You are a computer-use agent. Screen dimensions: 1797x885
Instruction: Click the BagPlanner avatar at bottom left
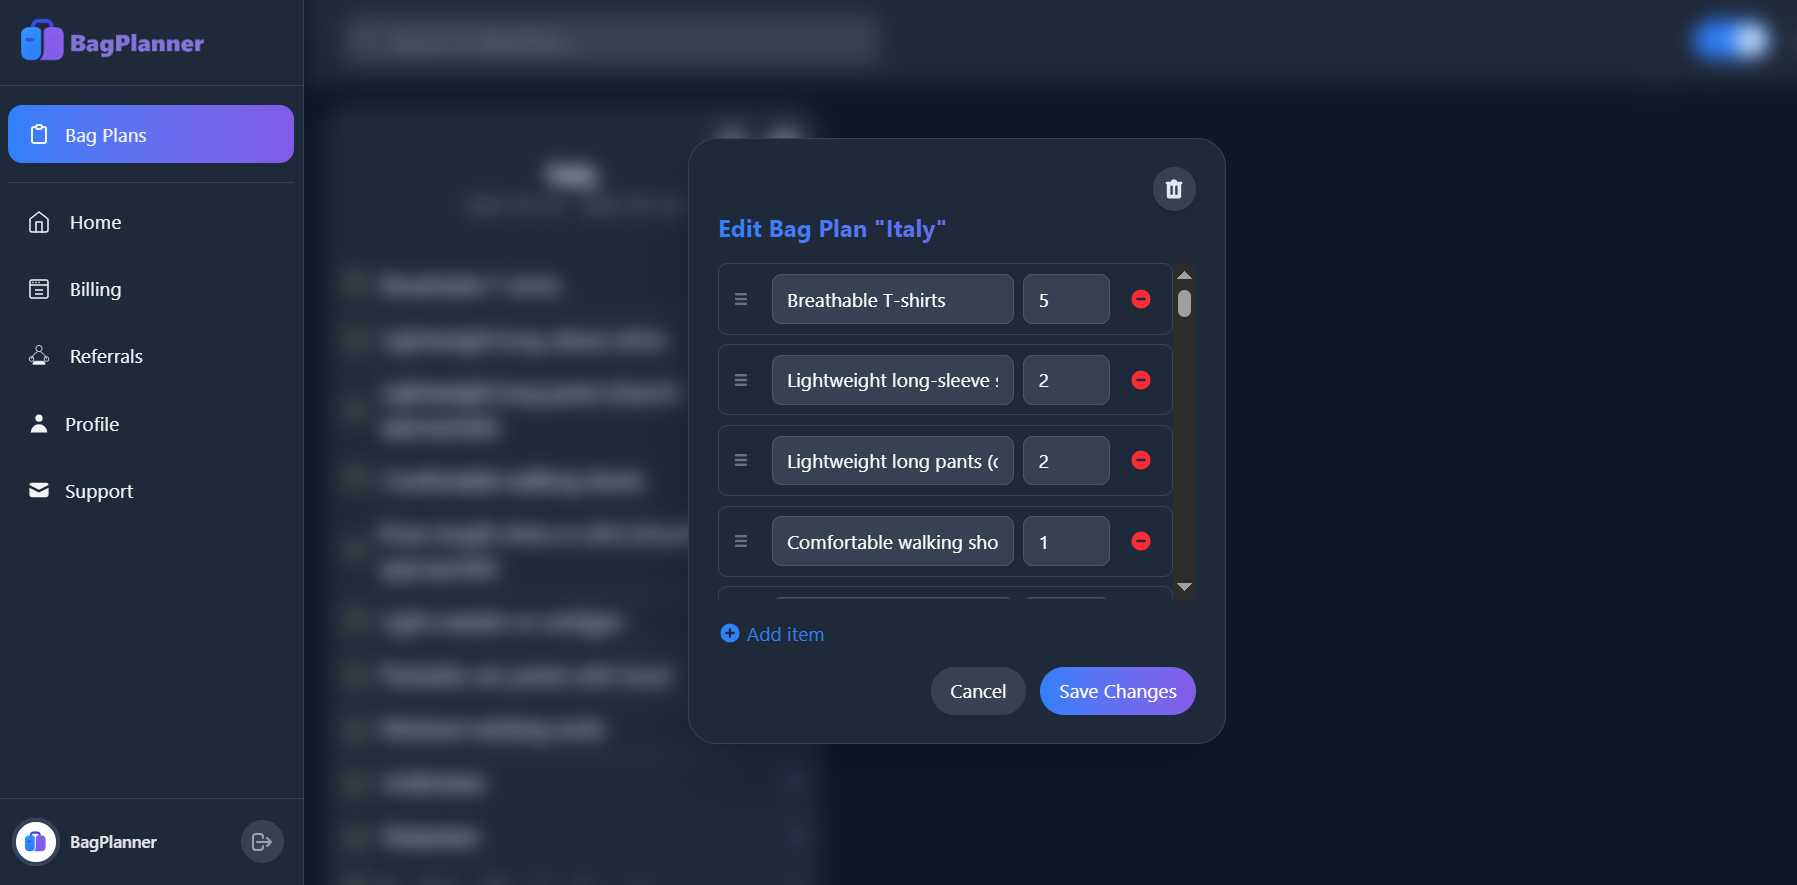pyautogui.click(x=36, y=842)
